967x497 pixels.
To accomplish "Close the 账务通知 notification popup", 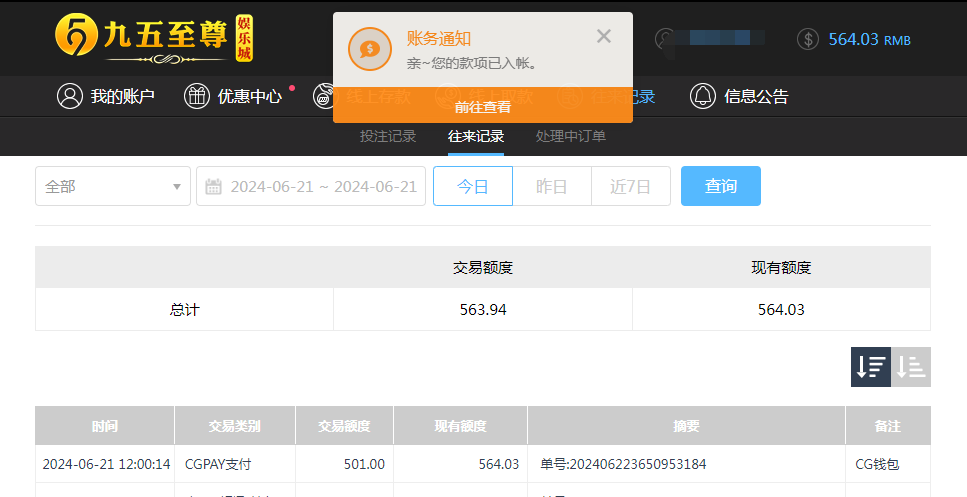I will click(603, 37).
